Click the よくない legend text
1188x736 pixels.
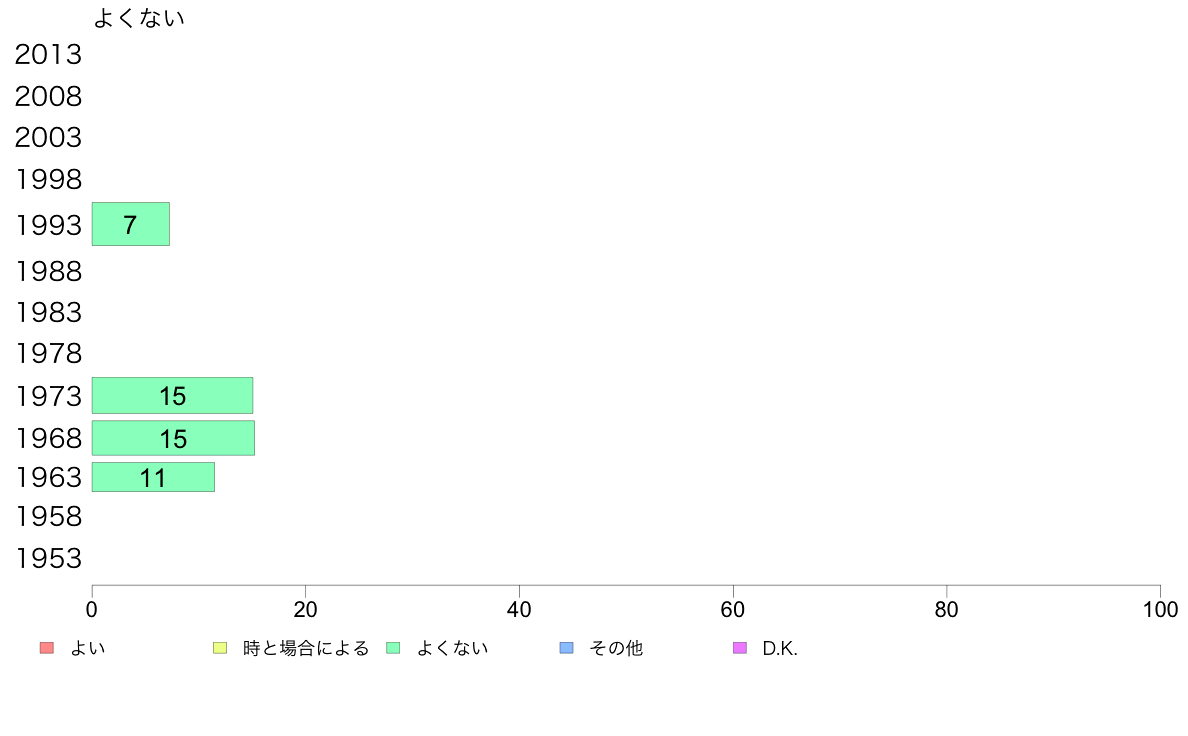pyautogui.click(x=452, y=648)
